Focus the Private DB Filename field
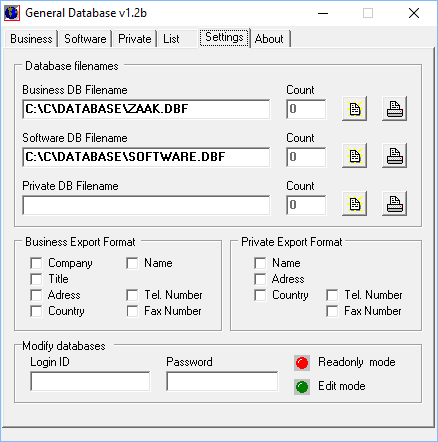This screenshot has height=442, width=438. [146, 205]
